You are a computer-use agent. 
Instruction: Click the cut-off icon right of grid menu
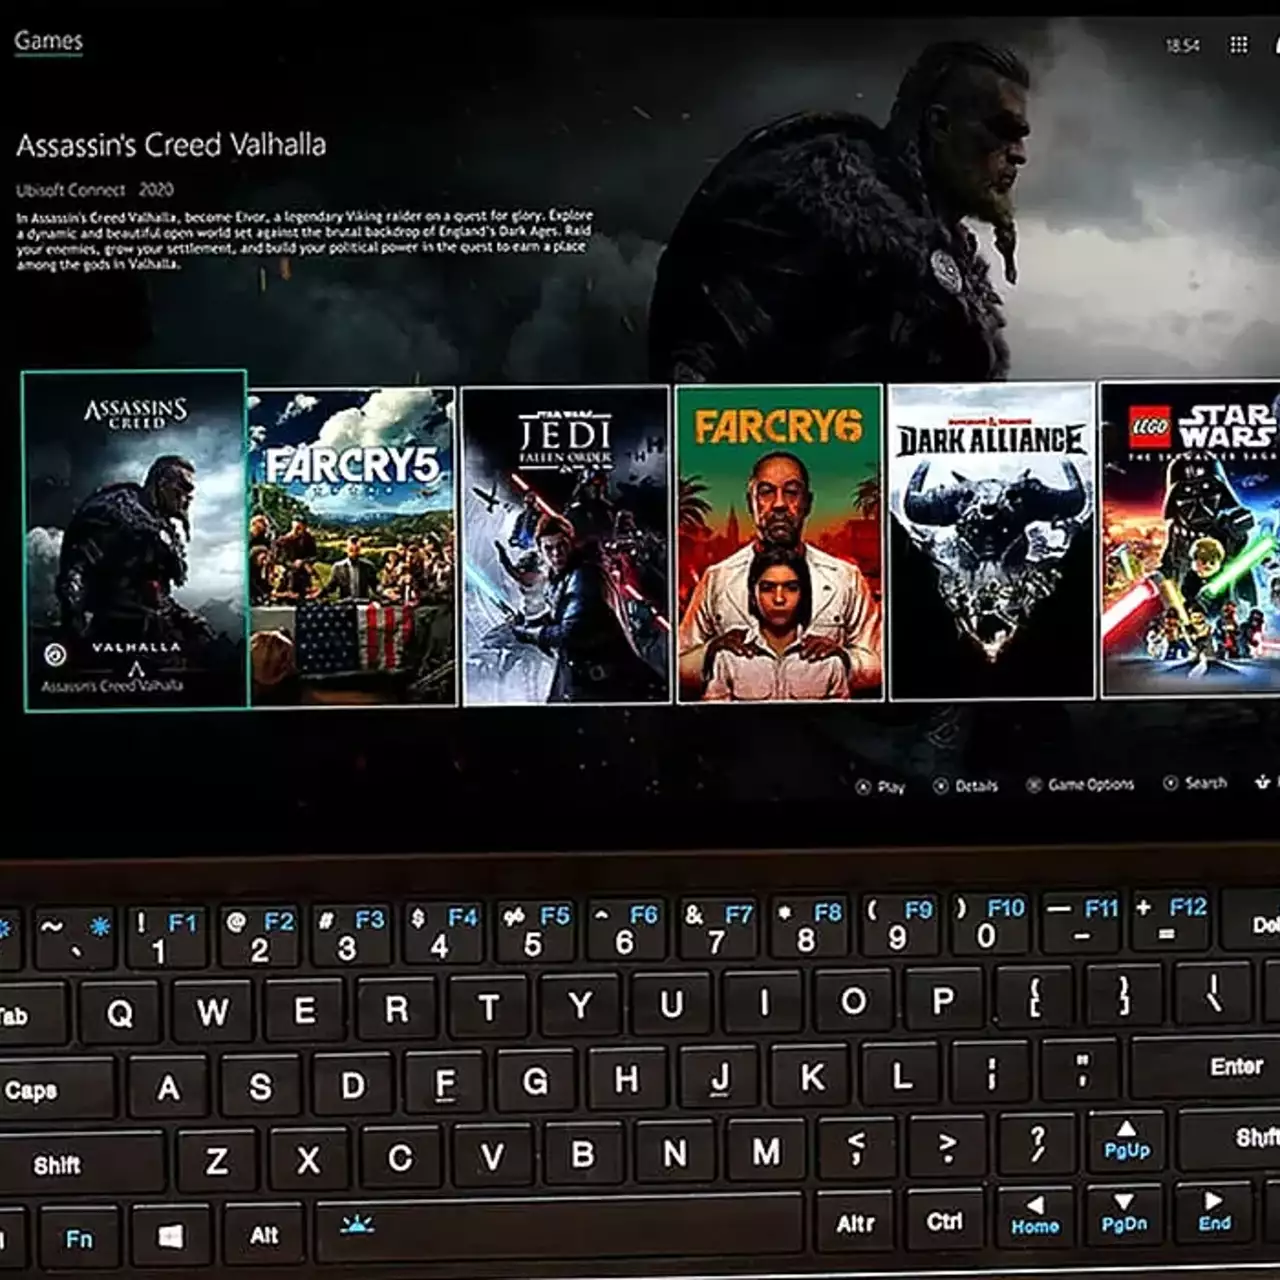click(x=1275, y=45)
